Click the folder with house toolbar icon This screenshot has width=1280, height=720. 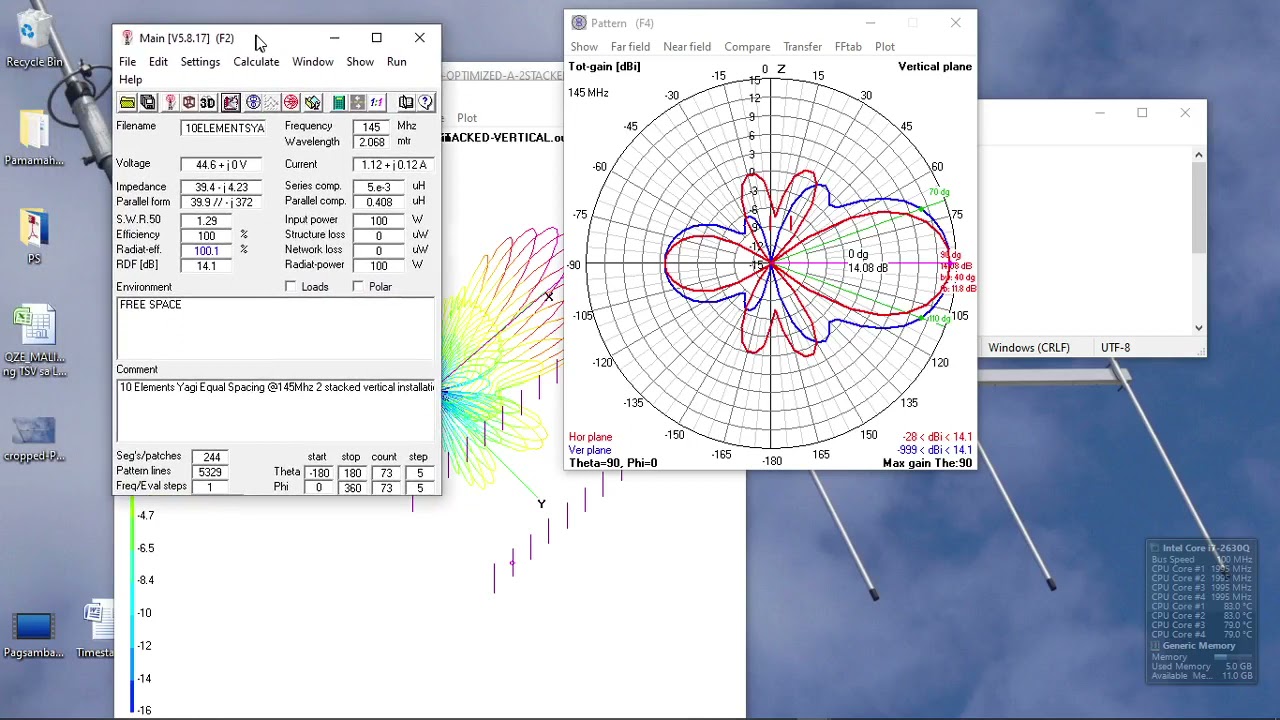(x=313, y=102)
